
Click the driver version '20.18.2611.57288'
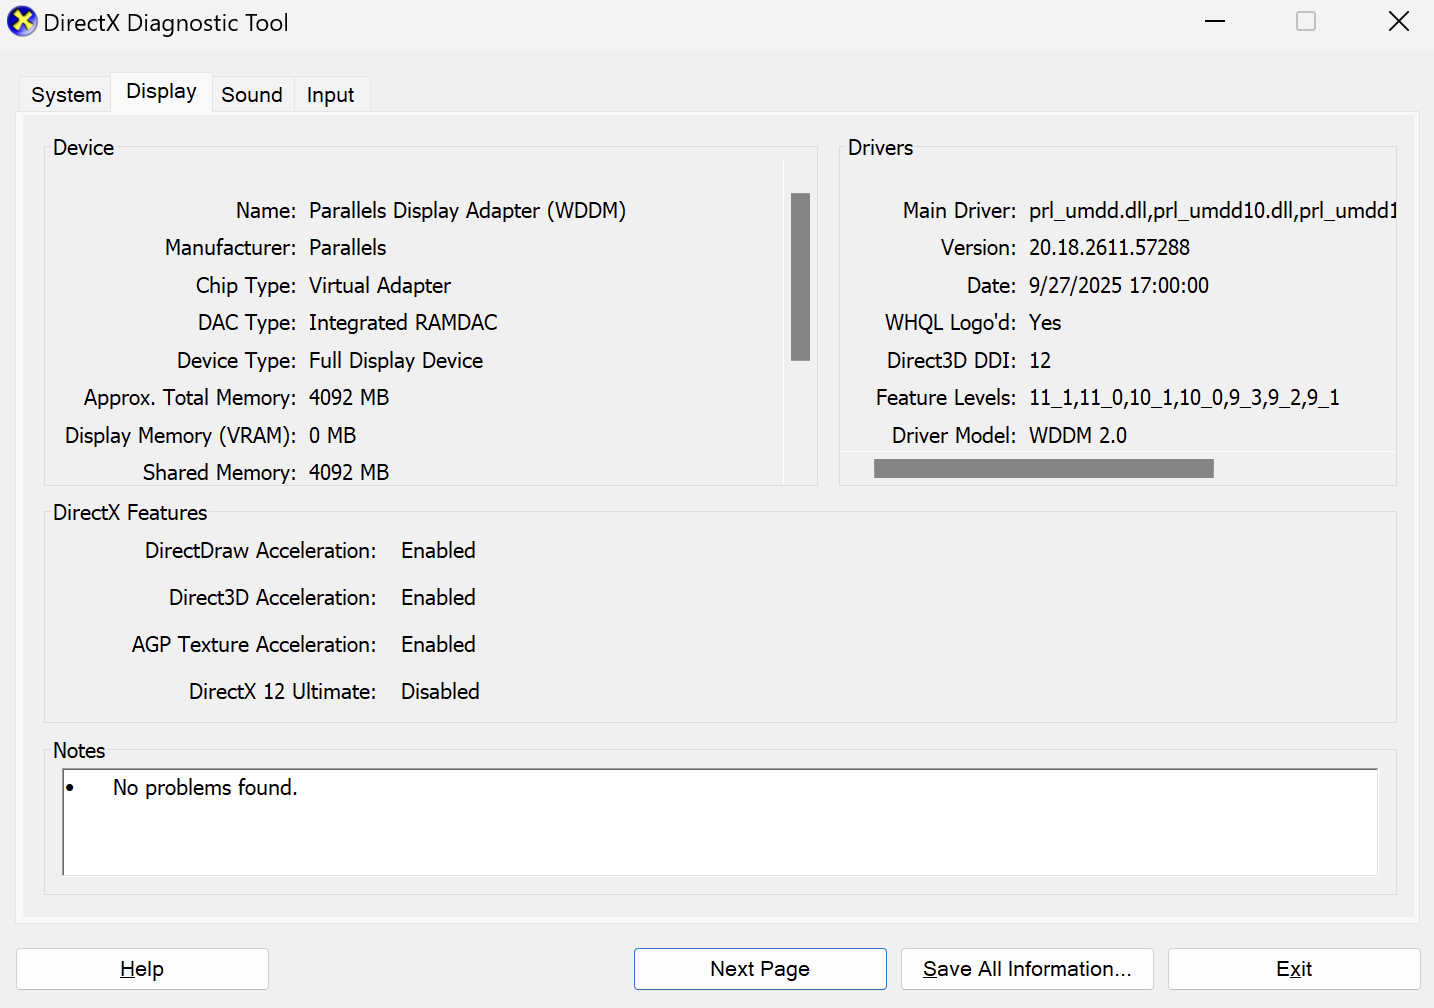[x=1109, y=248]
